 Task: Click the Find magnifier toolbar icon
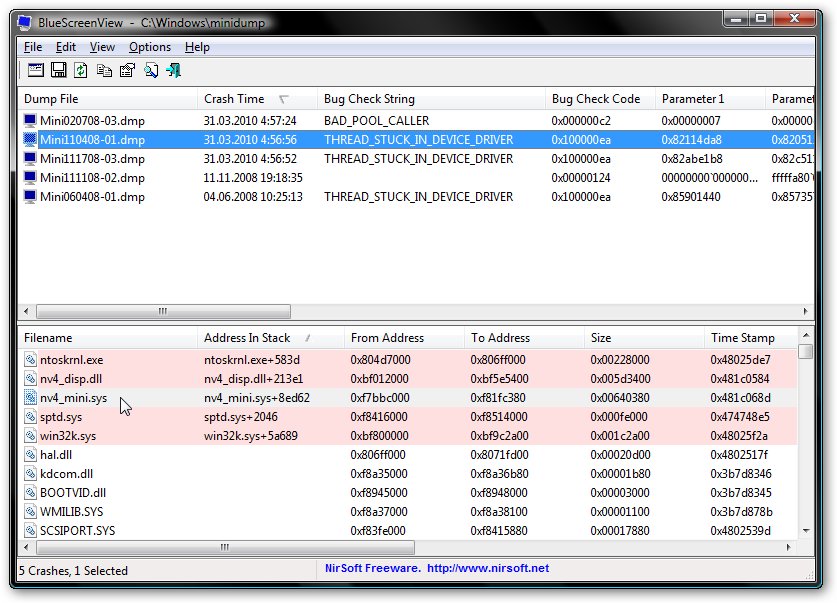(x=151, y=70)
